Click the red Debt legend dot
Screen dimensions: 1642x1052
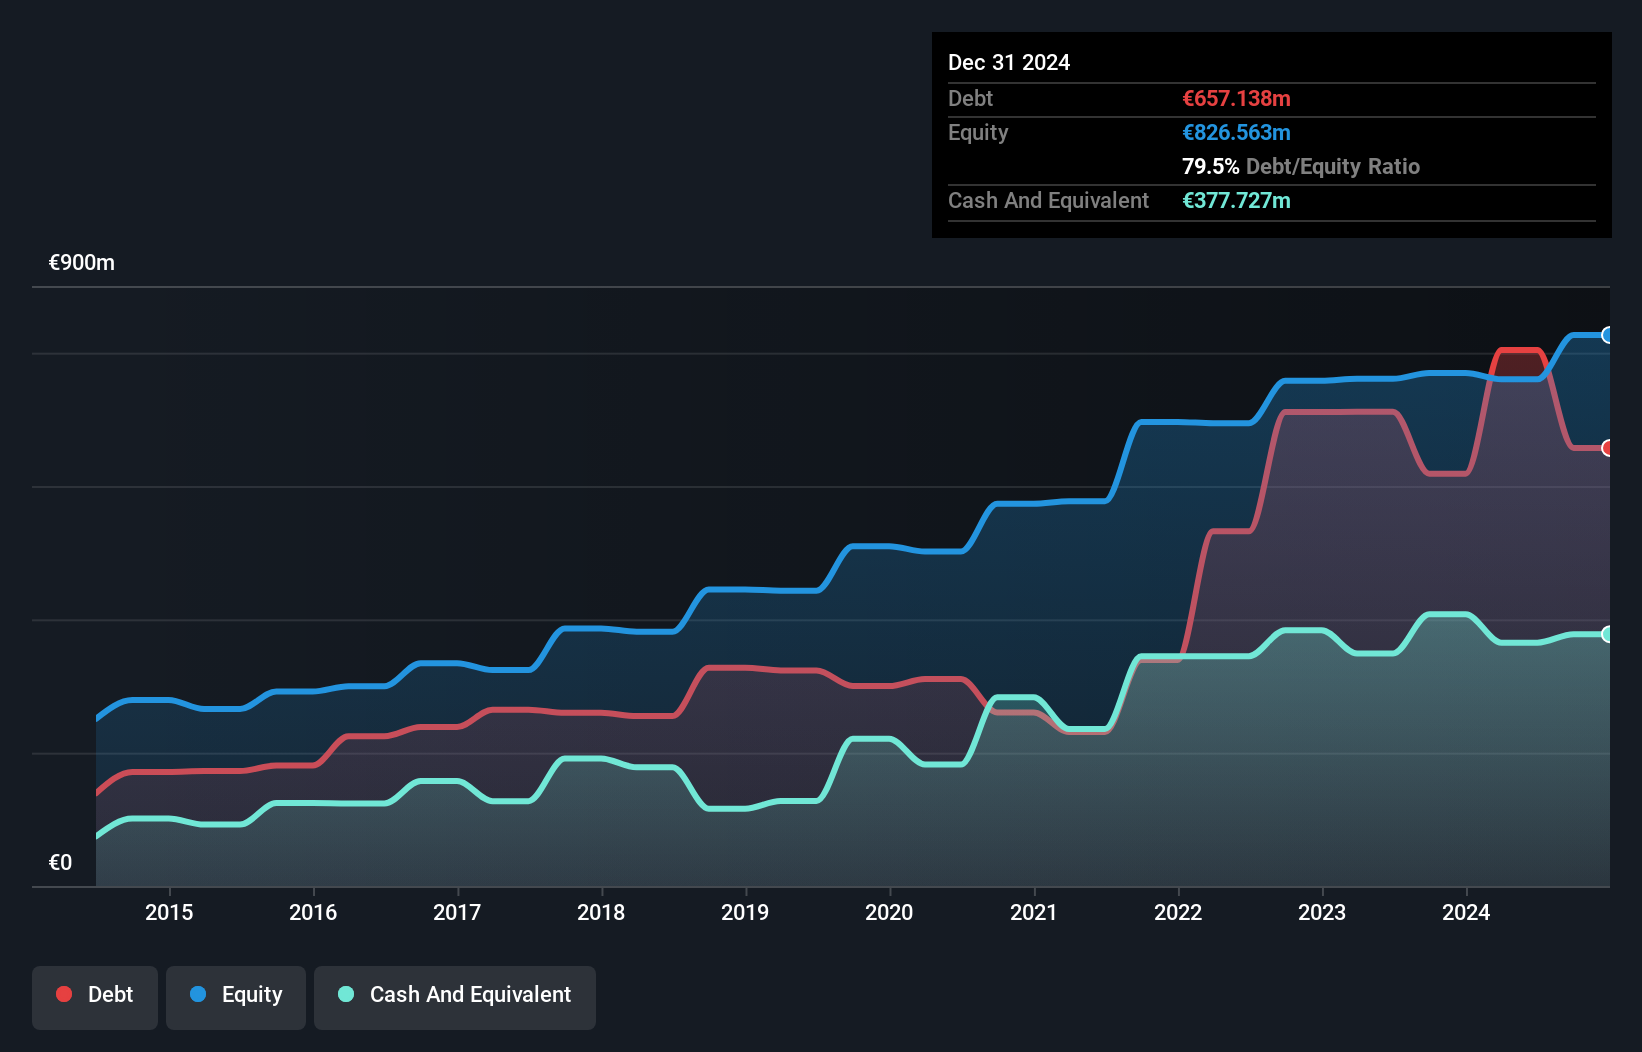(x=64, y=994)
